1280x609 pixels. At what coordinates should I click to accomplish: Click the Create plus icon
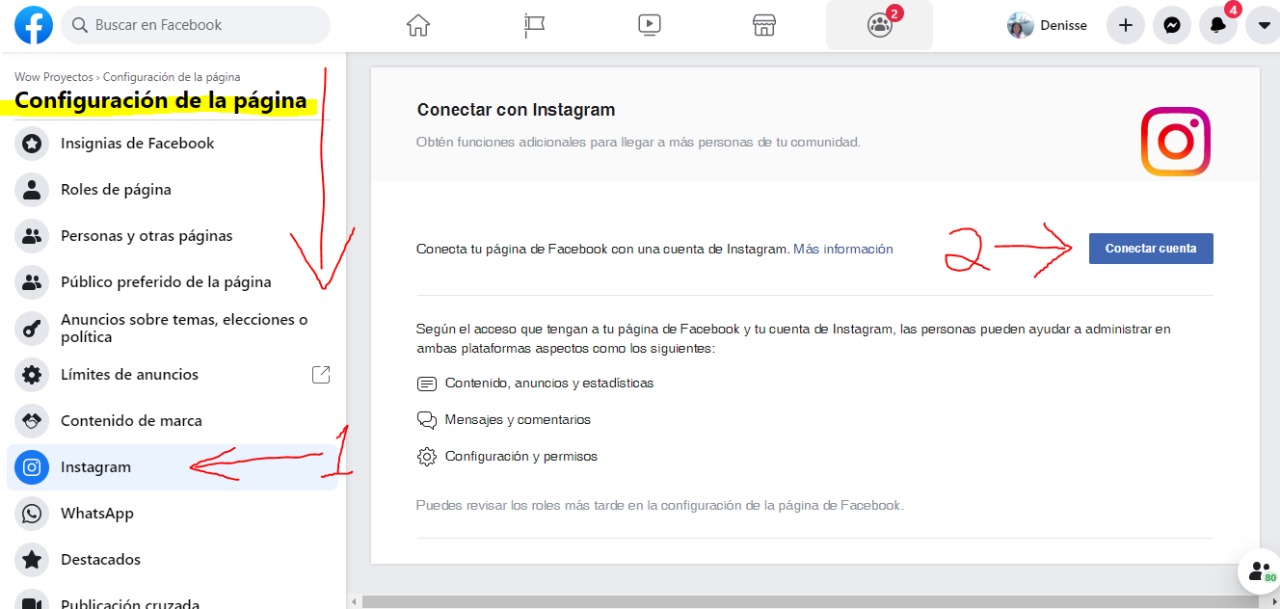[x=1125, y=24]
